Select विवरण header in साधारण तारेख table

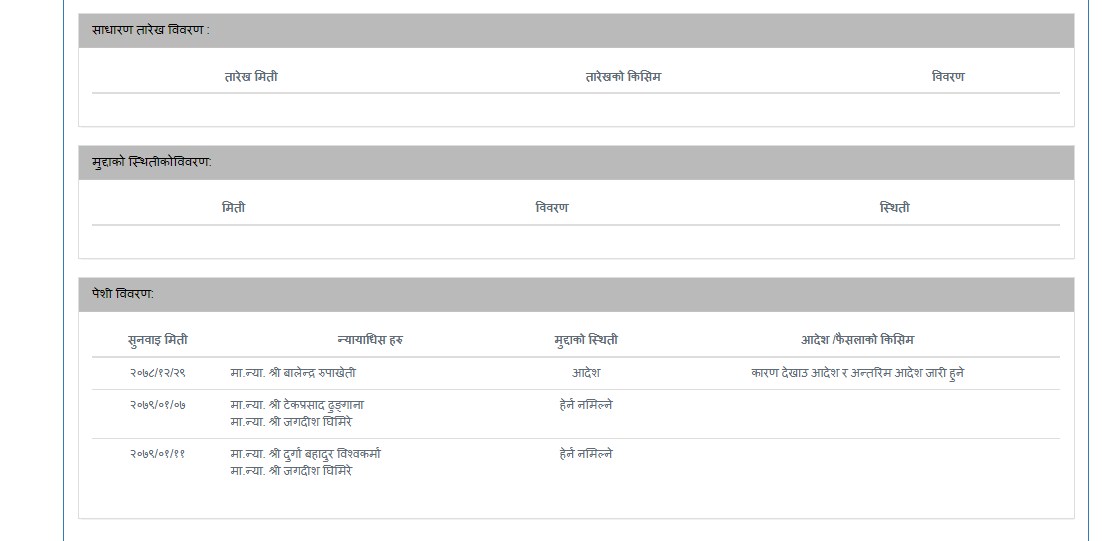click(947, 77)
